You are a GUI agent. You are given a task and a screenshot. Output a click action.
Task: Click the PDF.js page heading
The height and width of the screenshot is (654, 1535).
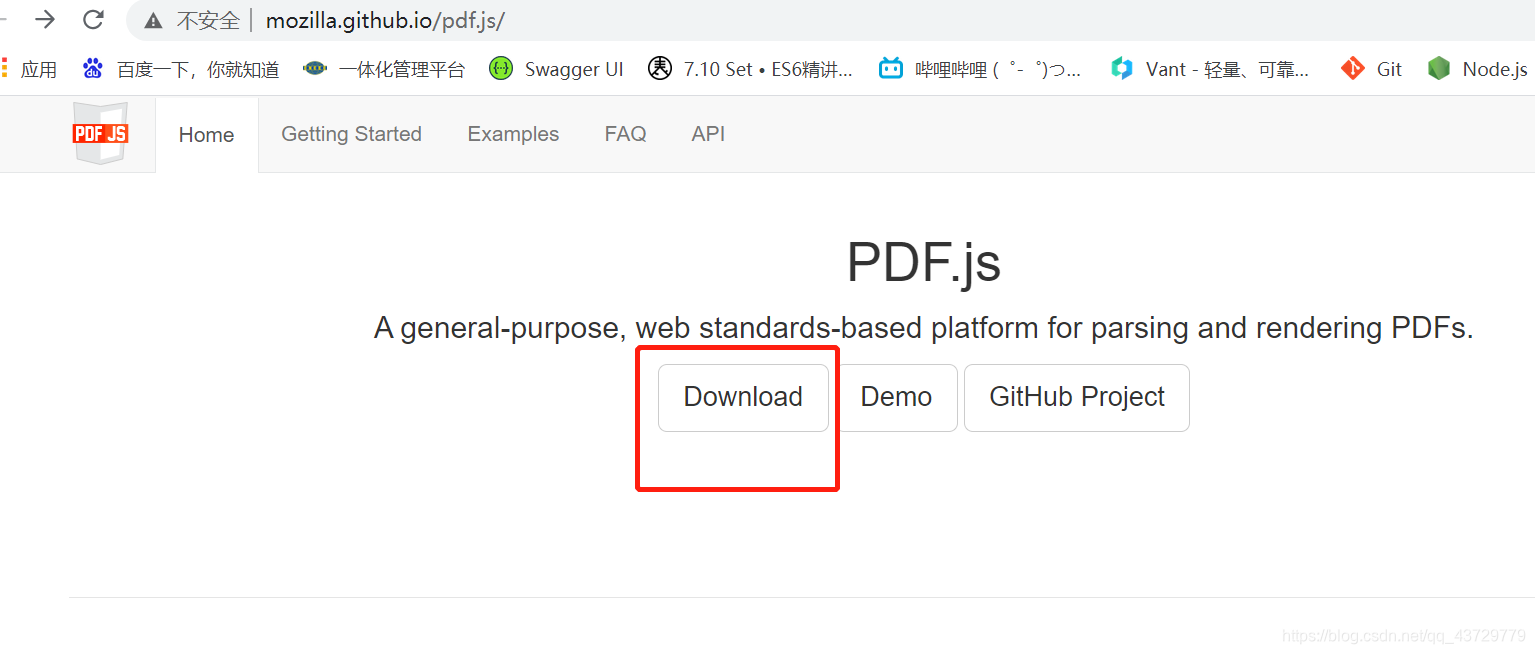pos(923,263)
